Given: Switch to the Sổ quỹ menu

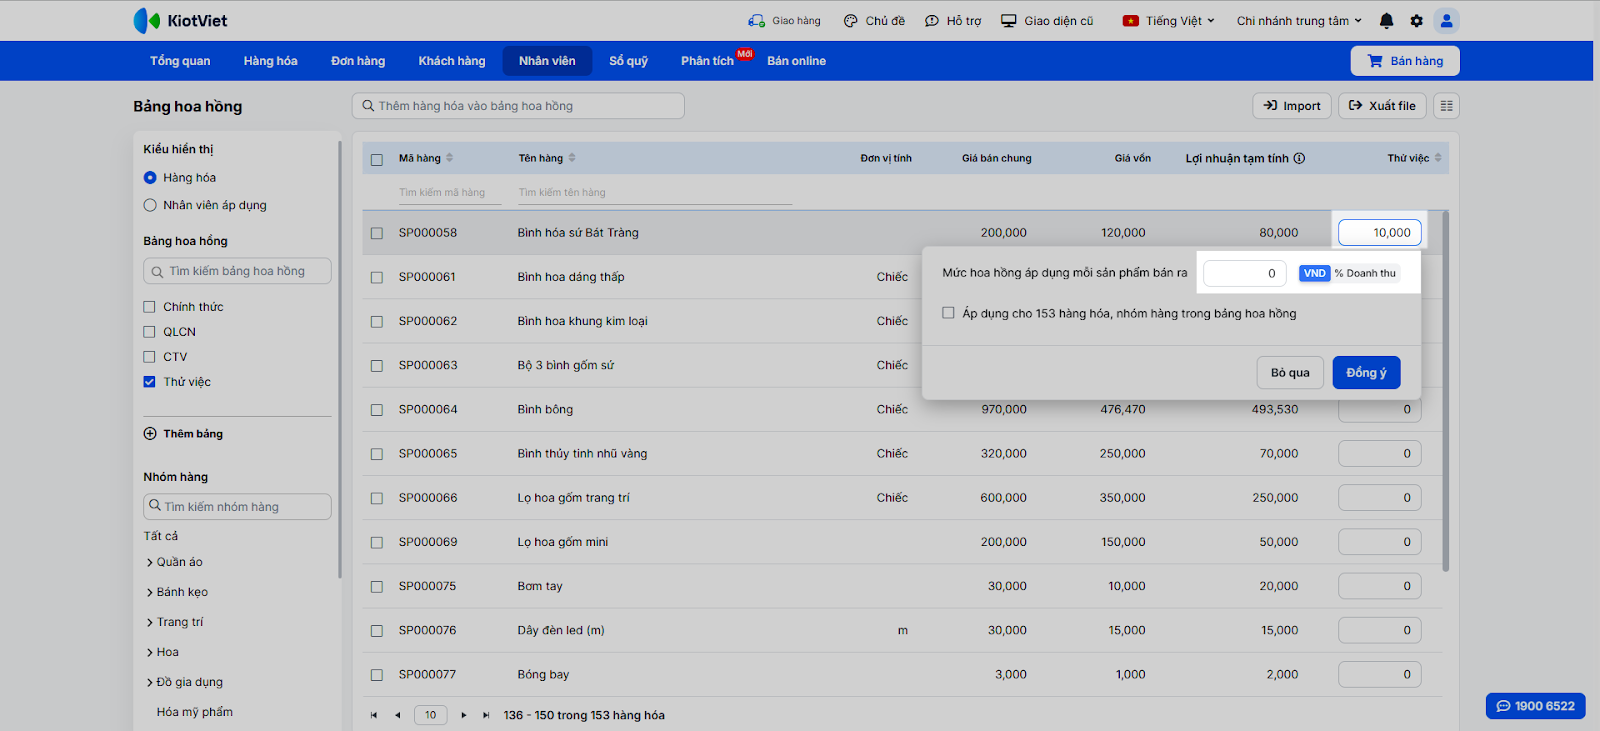Looking at the screenshot, I should tap(628, 61).
